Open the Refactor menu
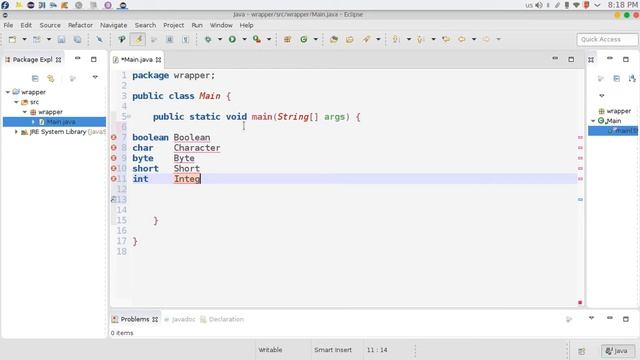The width and height of the screenshot is (640, 360). (80, 25)
